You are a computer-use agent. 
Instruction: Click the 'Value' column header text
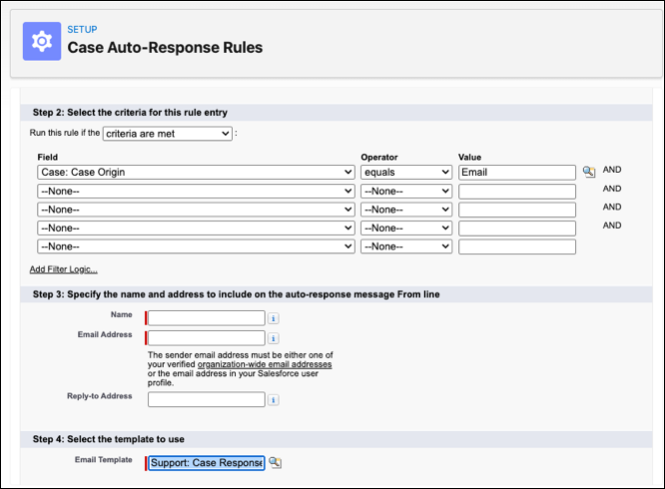click(469, 157)
